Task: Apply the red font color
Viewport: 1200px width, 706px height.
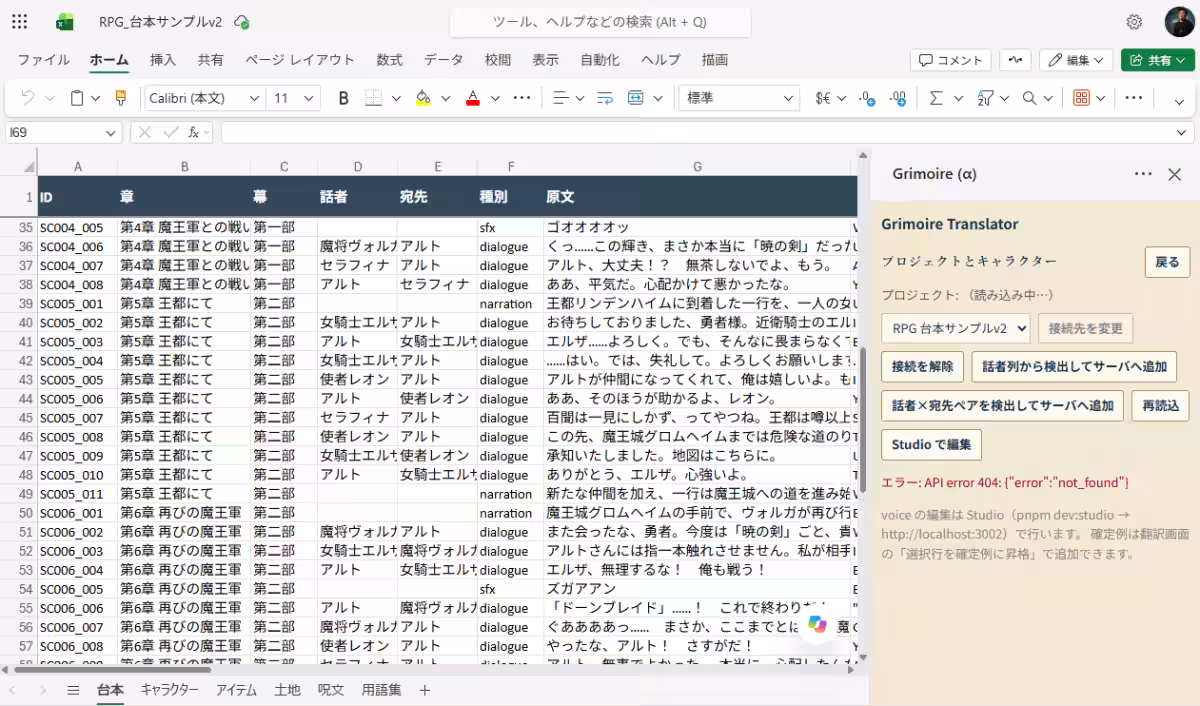Action: click(472, 98)
